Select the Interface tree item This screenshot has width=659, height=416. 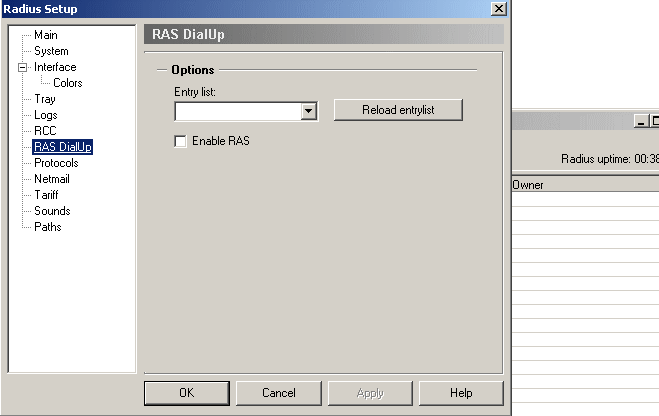pos(55,67)
